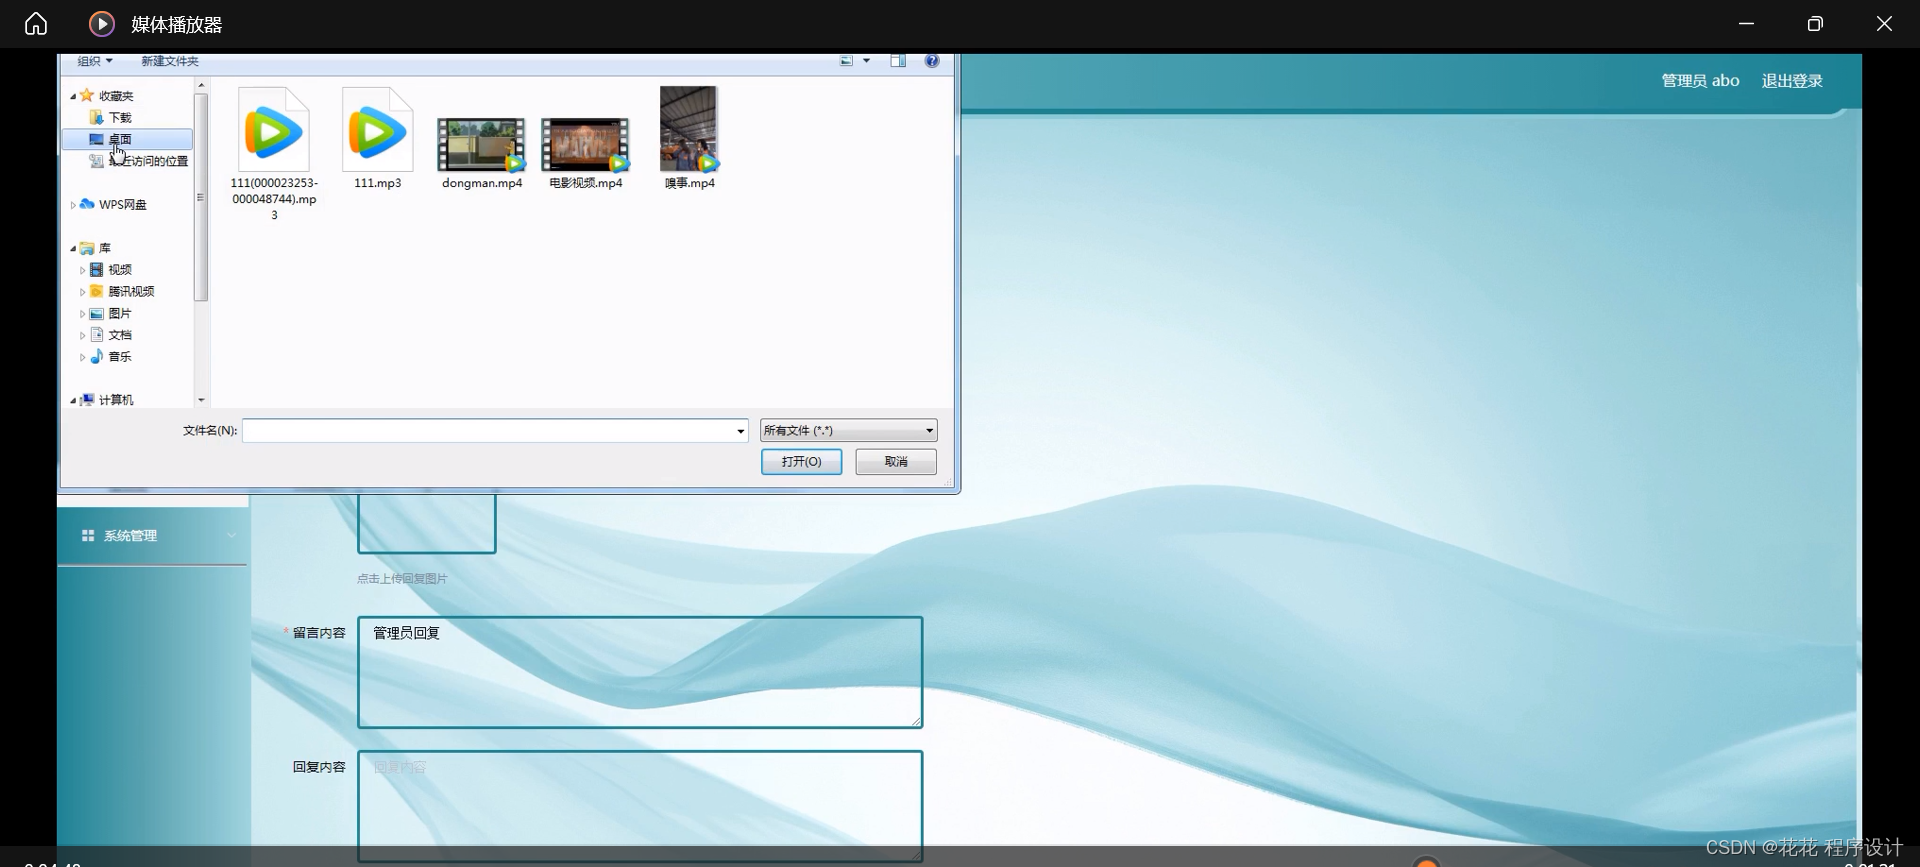Screen dimensions: 1920x867
Task: Click the 回复内容 text area
Action: coord(640,806)
